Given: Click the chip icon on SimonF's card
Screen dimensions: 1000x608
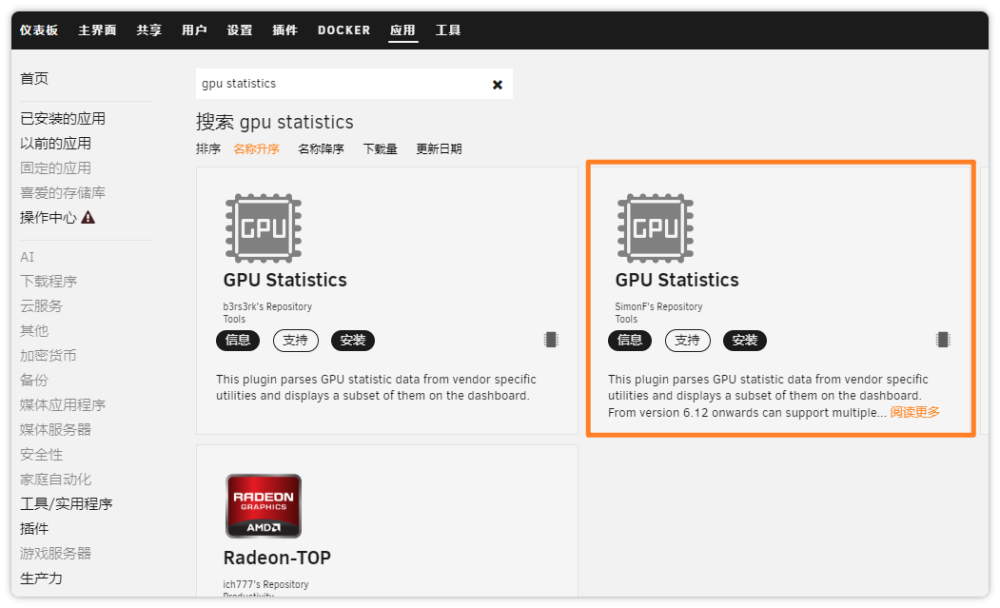Looking at the screenshot, I should [x=943, y=339].
